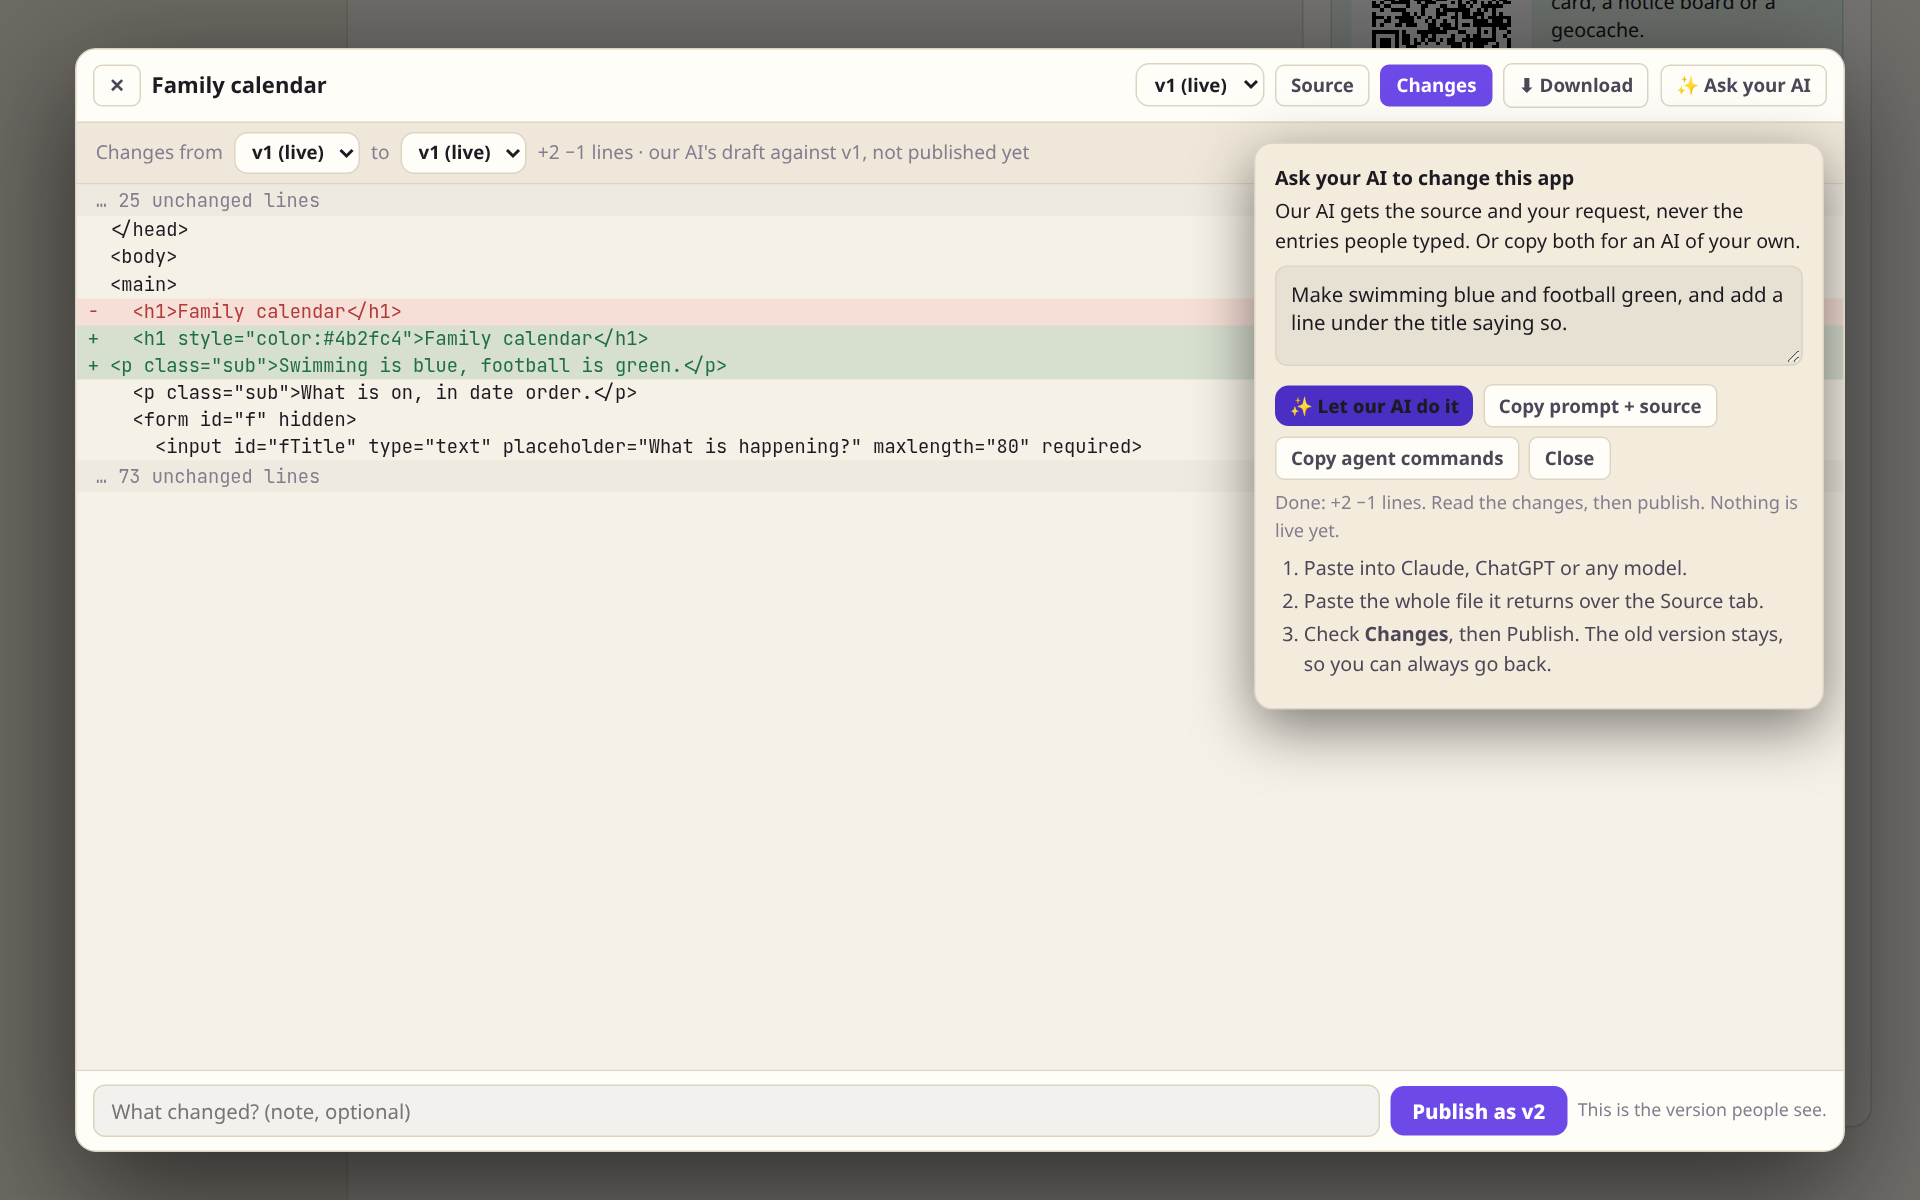Screen dimensions: 1920x1200
Task: Click sparkle Let our AI do it
Action: [1373, 406]
